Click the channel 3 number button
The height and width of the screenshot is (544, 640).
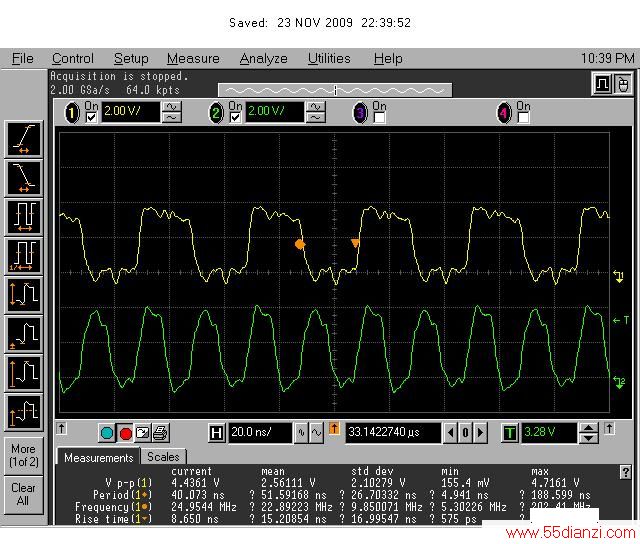(x=360, y=113)
